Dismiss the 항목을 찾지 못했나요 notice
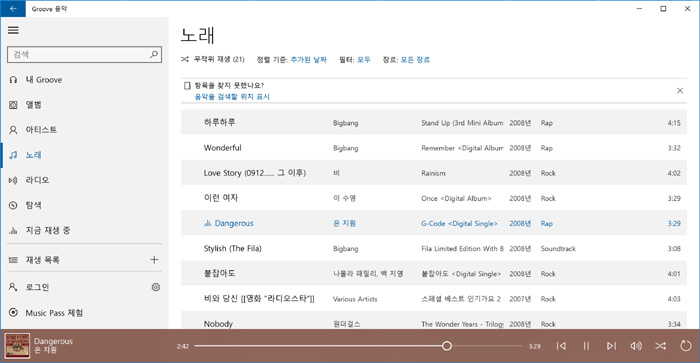Viewport: 700px width, 363px height. click(680, 91)
